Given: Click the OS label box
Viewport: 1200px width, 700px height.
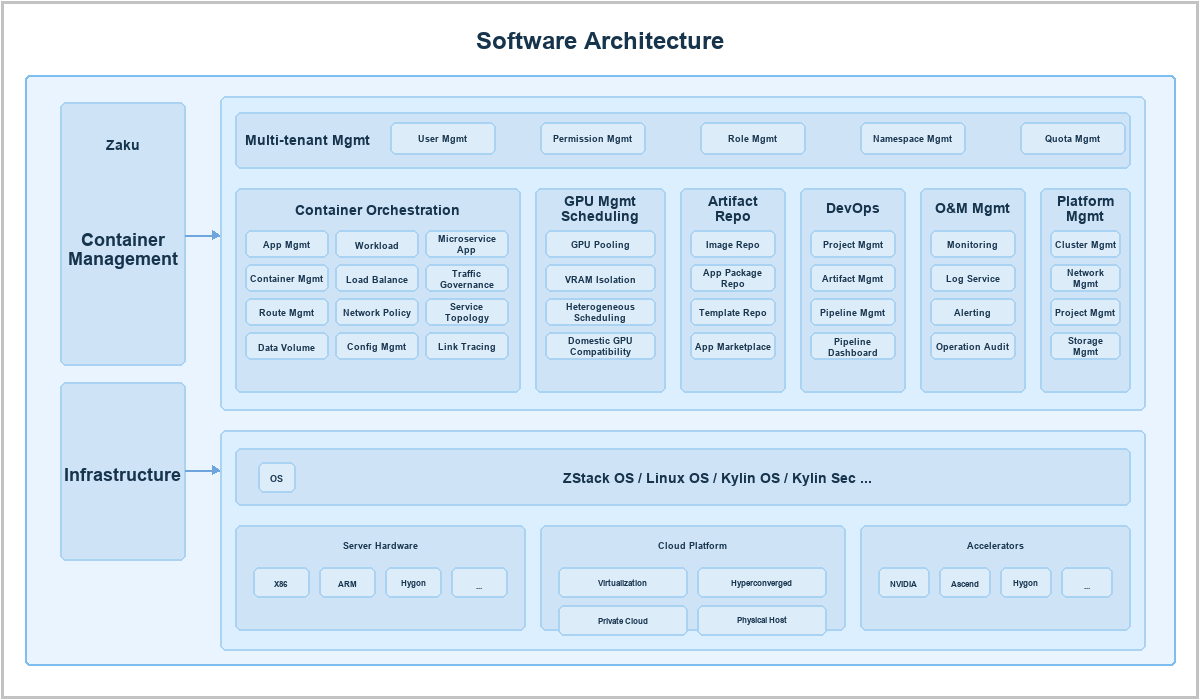Looking at the screenshot, I should click(277, 478).
